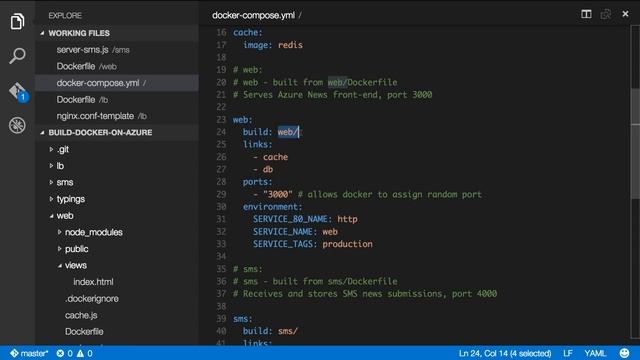Open nginx.conf-template in working files
Image resolution: width=640 pixels, height=360 pixels.
pos(117,116)
